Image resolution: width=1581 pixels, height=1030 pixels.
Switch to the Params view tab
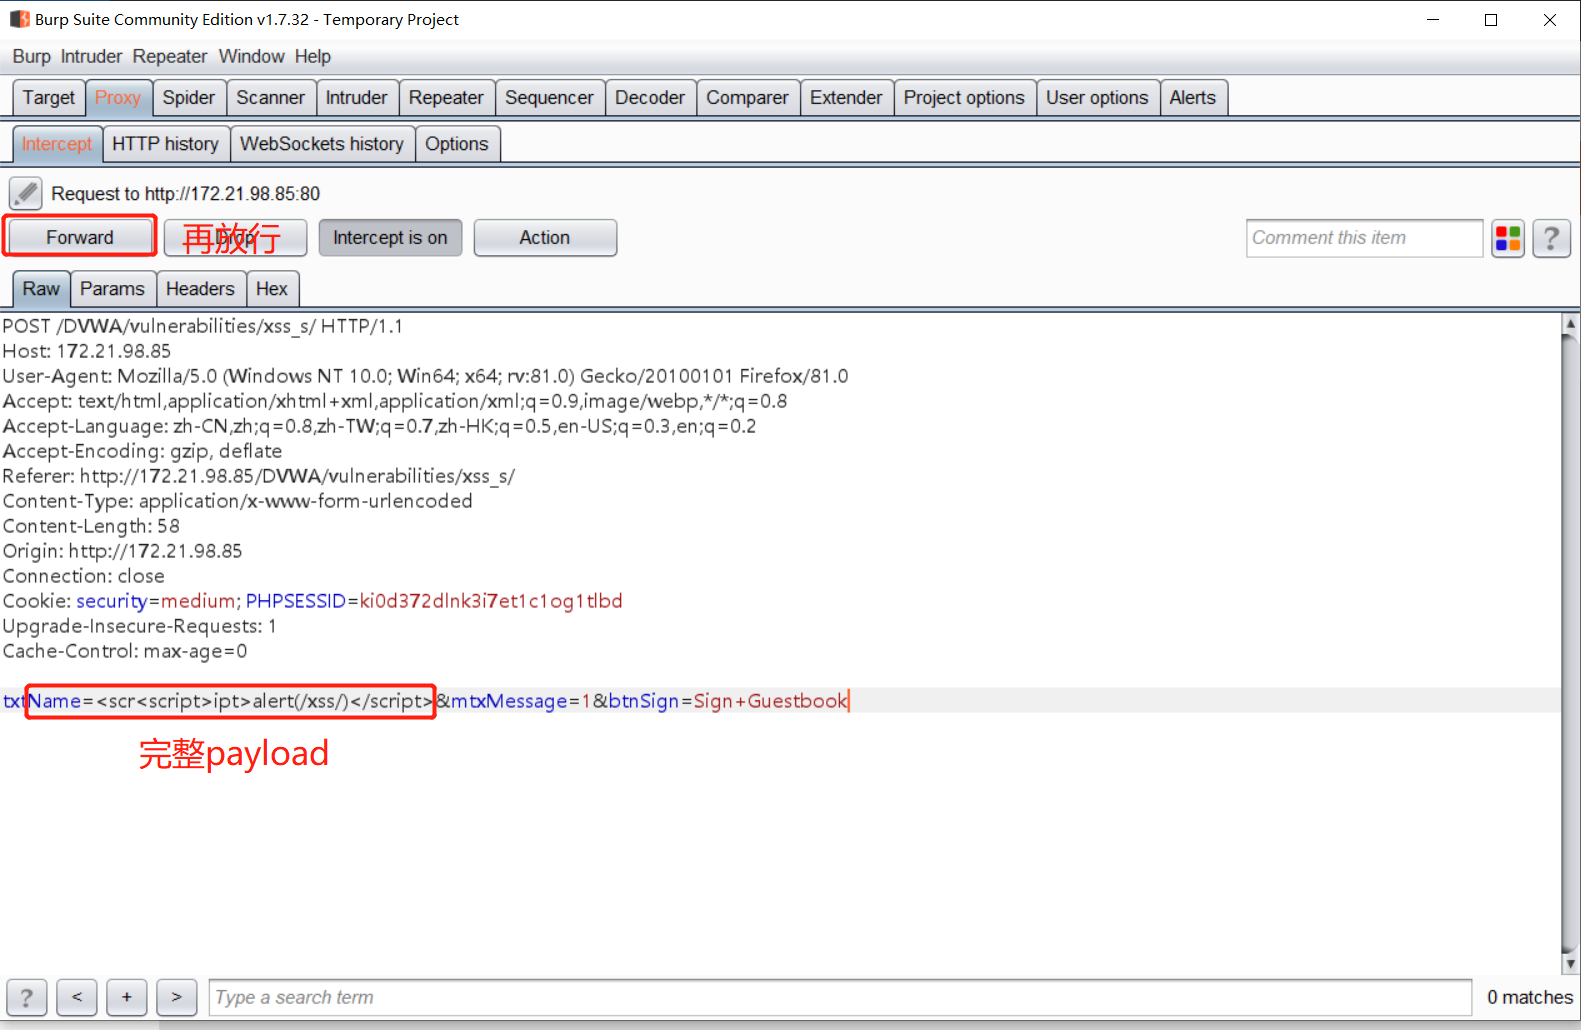[x=112, y=289]
